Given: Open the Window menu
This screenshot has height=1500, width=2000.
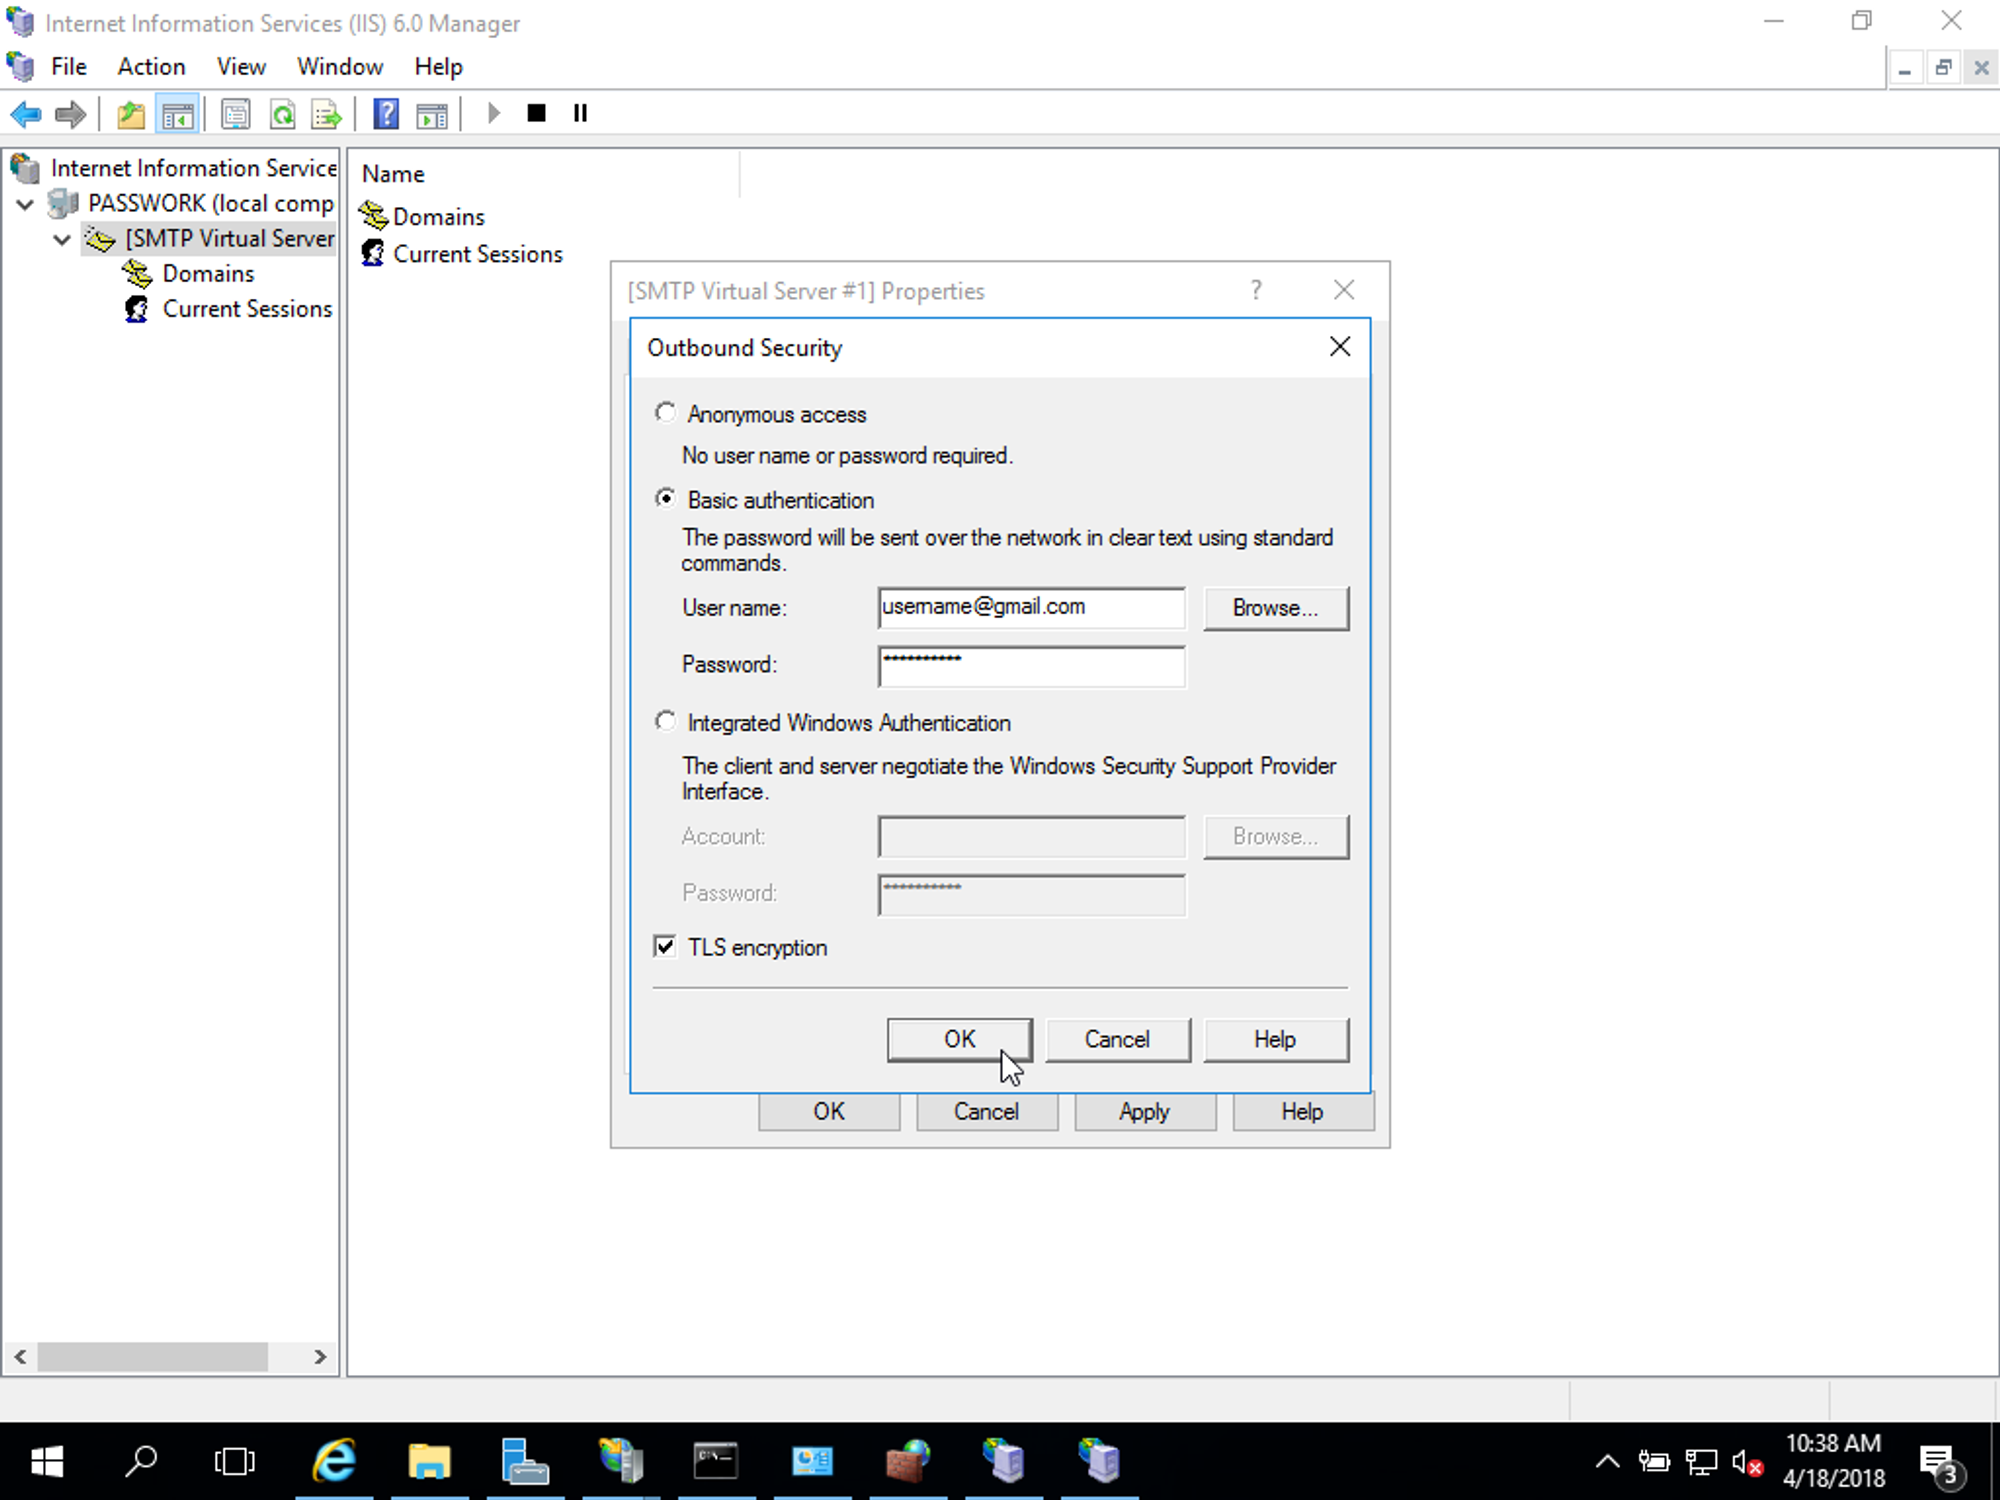Looking at the screenshot, I should point(340,66).
